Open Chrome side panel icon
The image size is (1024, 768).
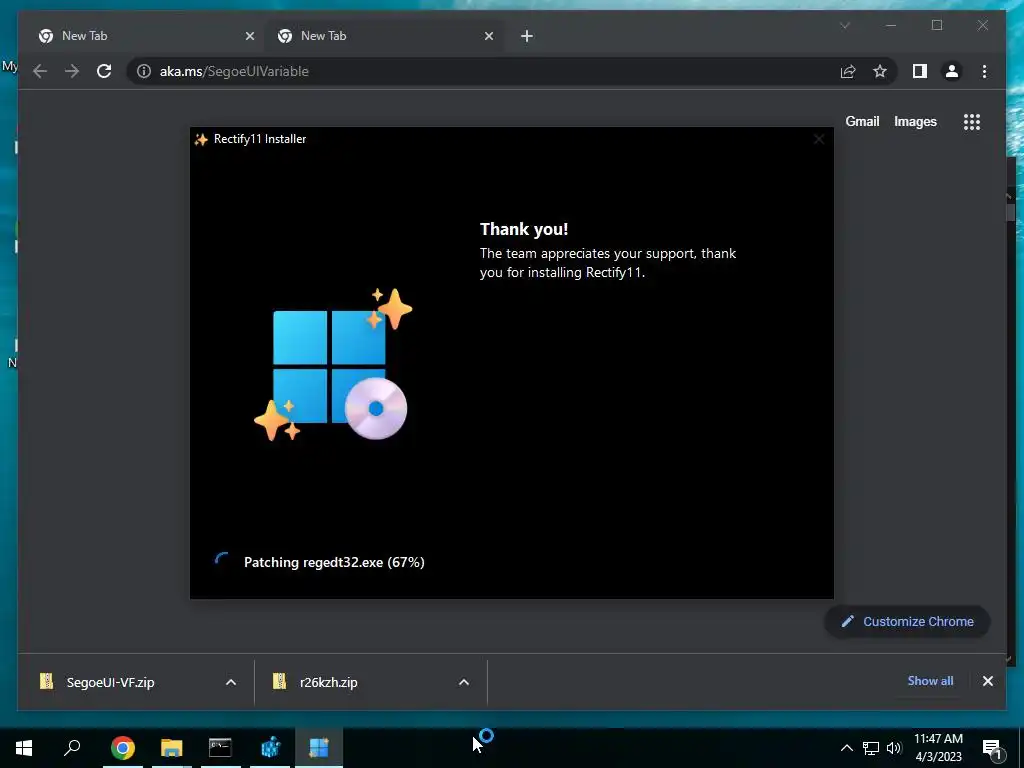pos(920,71)
